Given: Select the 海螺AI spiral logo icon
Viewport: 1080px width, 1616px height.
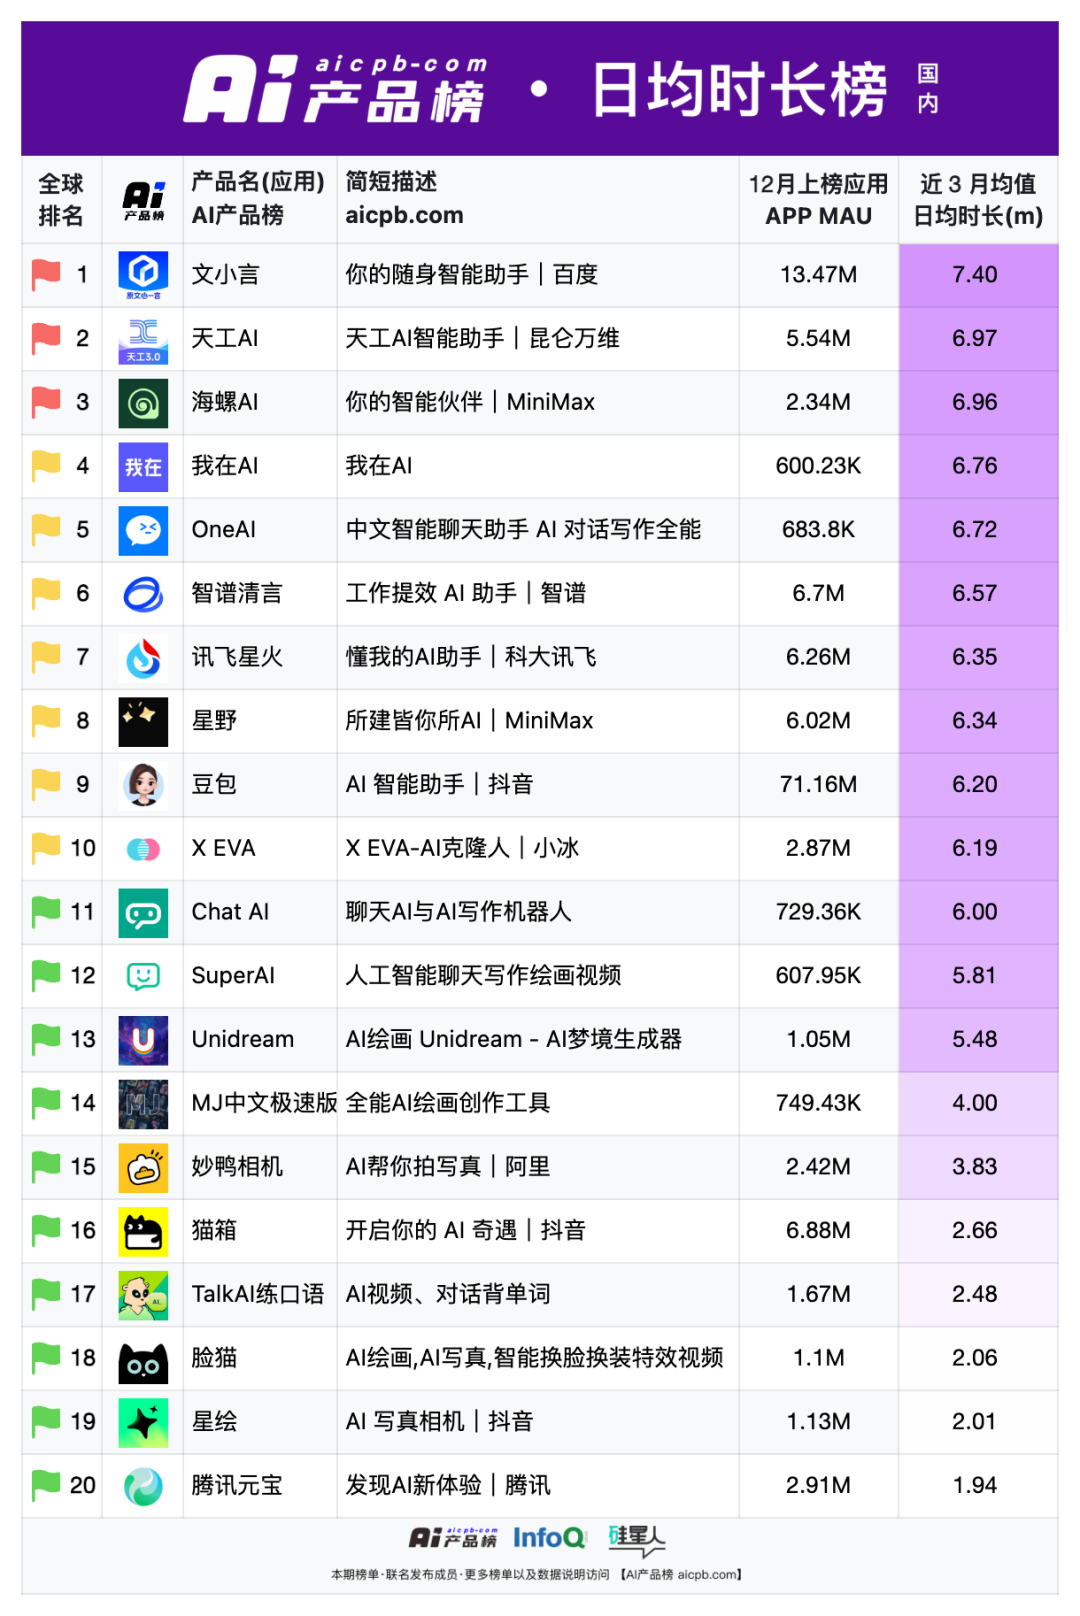Looking at the screenshot, I should (x=143, y=403).
